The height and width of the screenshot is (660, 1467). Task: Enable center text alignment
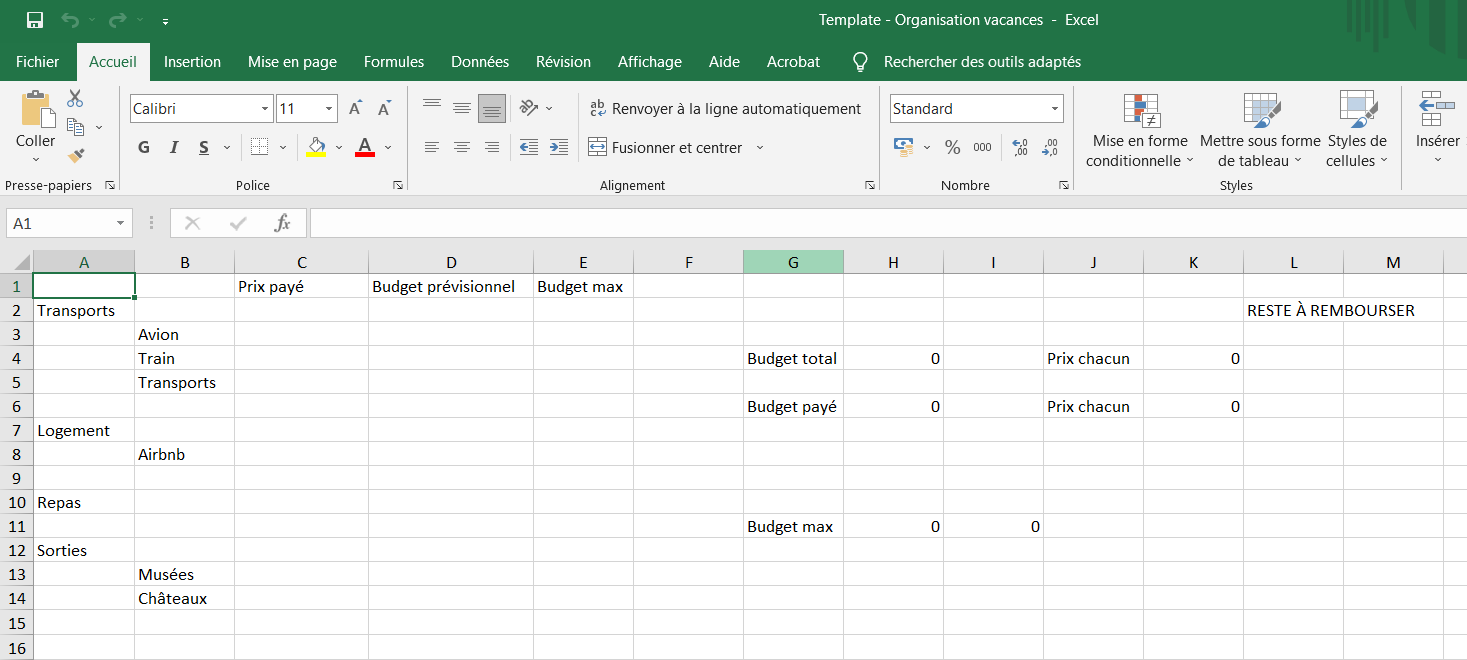[461, 147]
